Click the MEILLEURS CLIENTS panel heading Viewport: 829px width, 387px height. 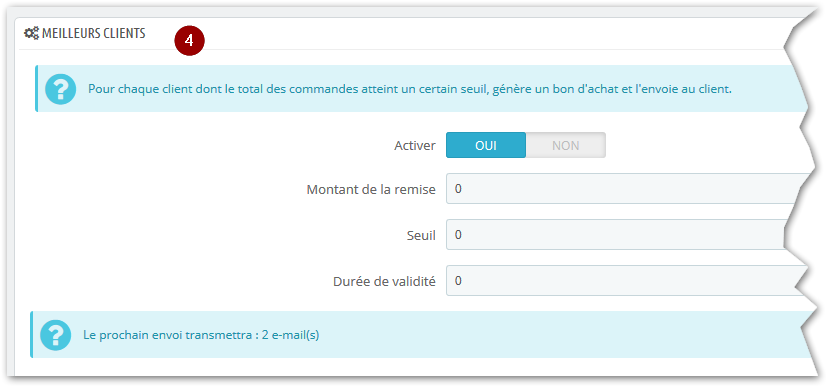[94, 34]
